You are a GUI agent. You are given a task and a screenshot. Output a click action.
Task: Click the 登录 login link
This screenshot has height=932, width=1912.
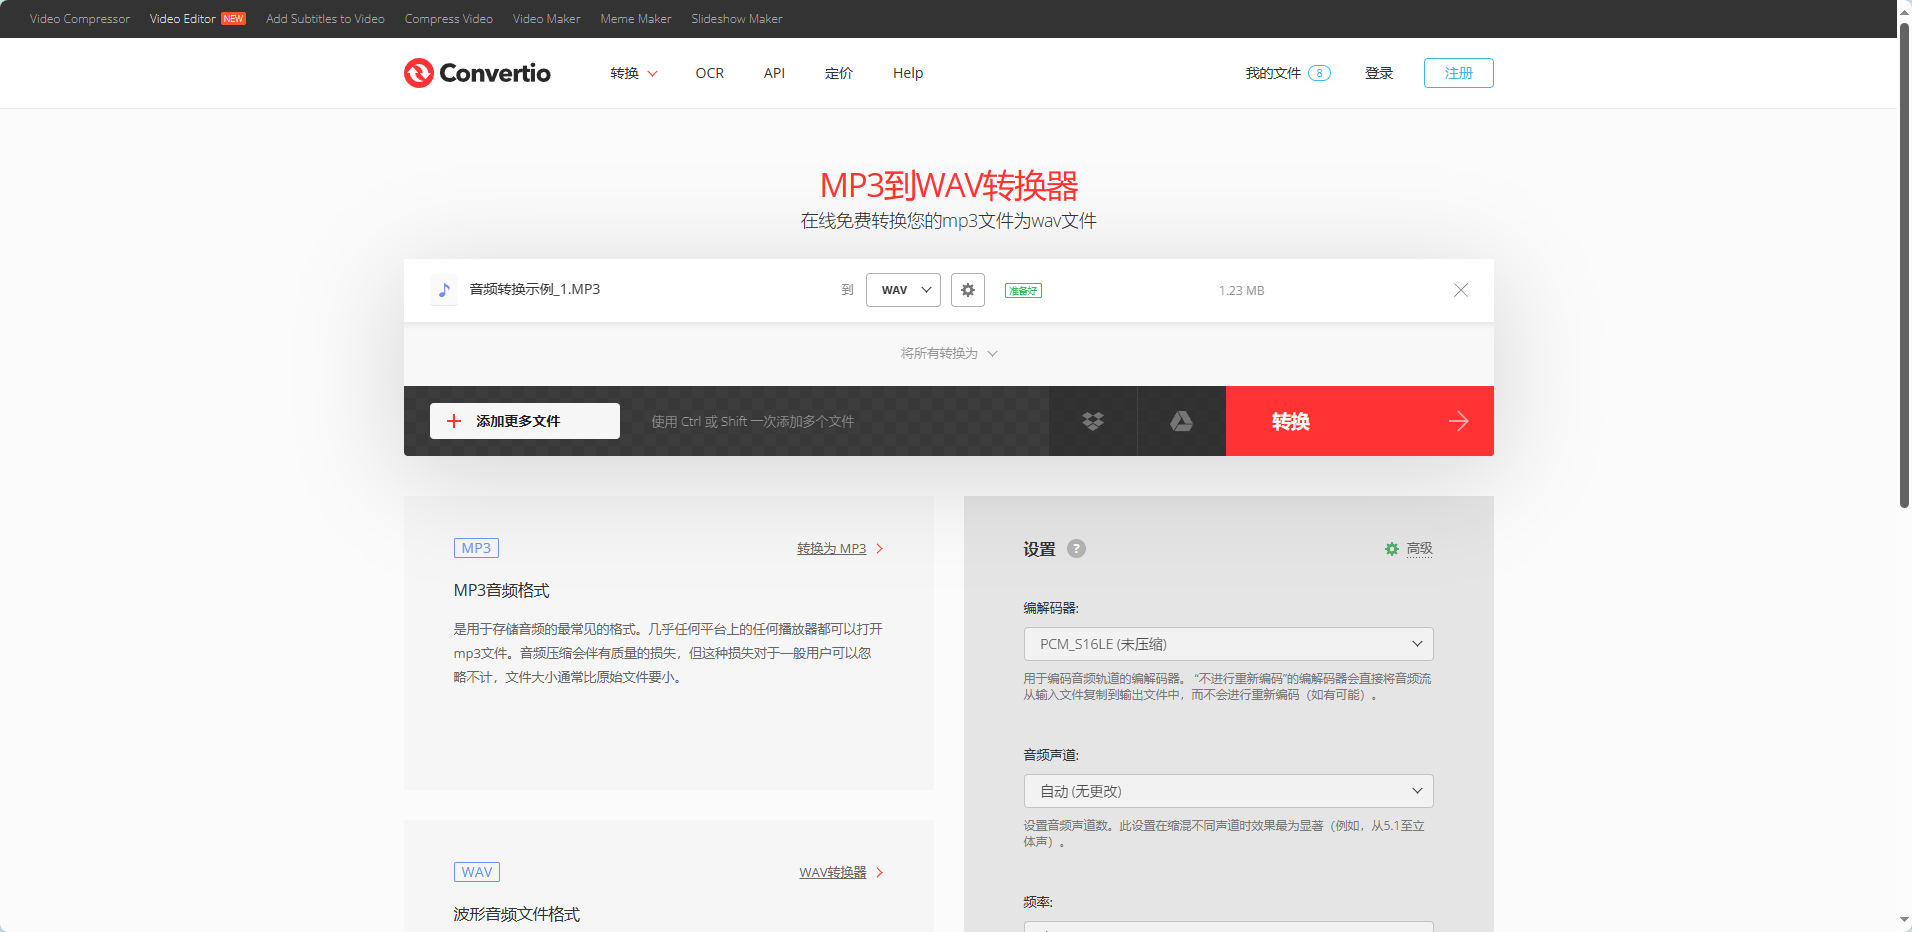point(1378,73)
